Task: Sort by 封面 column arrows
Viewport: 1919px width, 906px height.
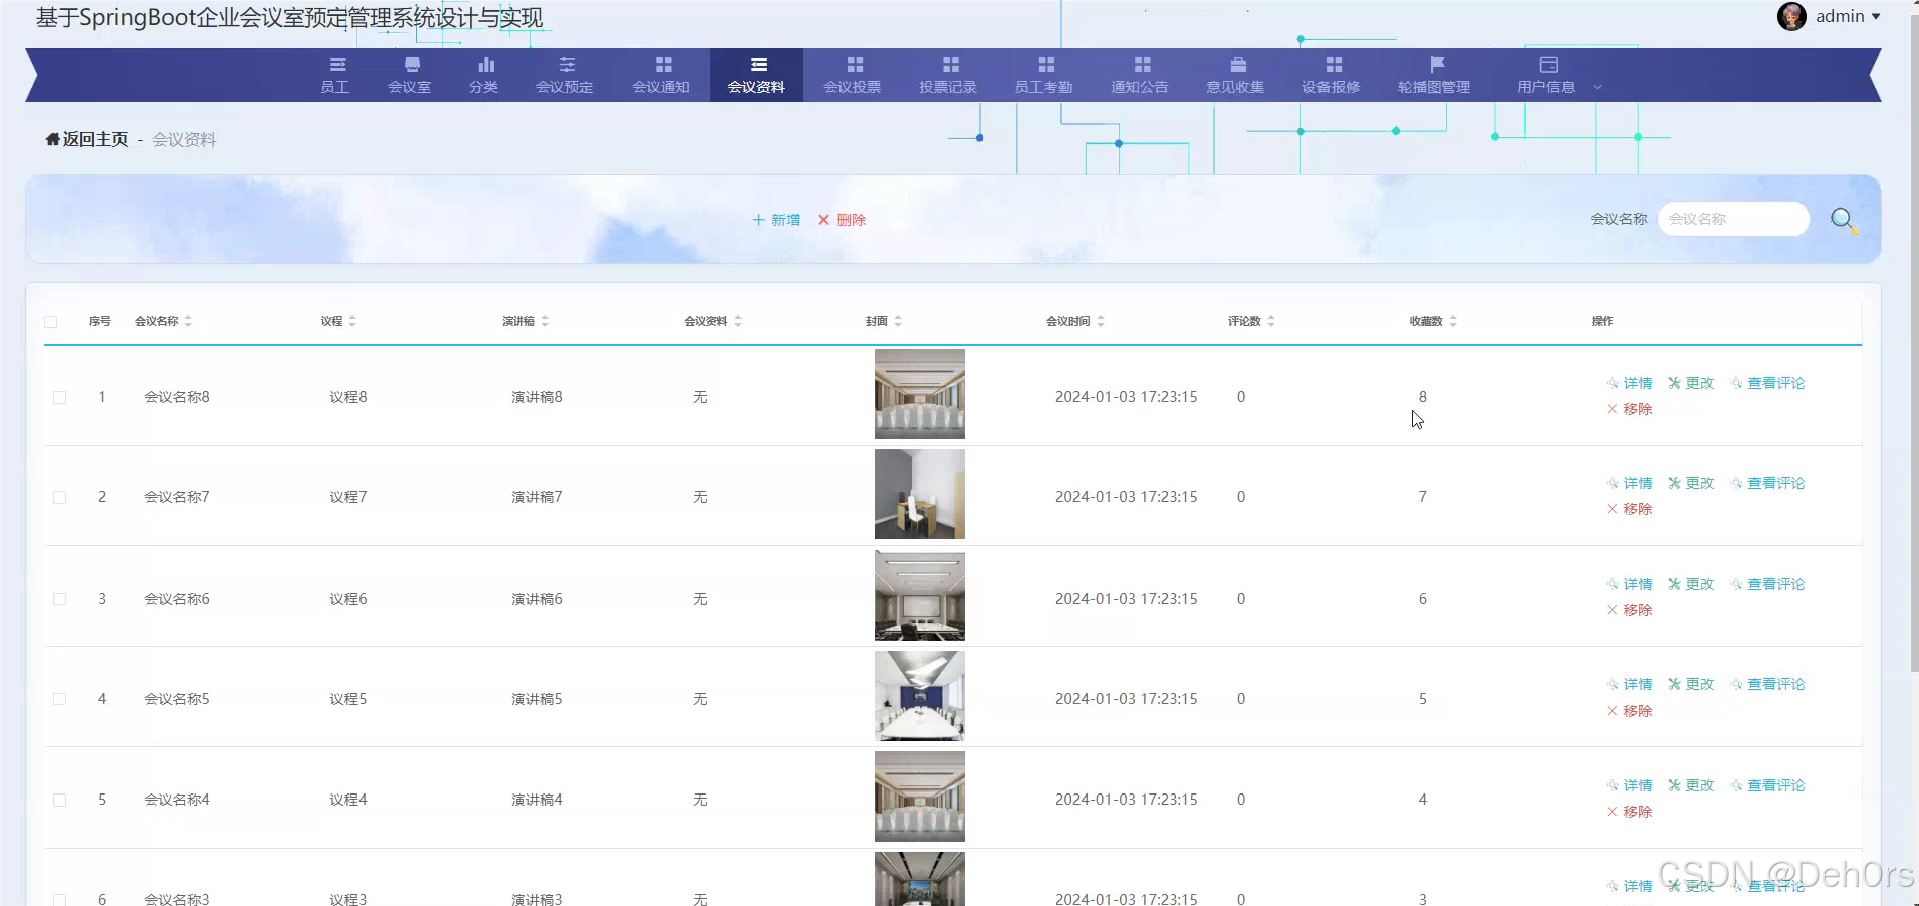Action: (x=898, y=321)
